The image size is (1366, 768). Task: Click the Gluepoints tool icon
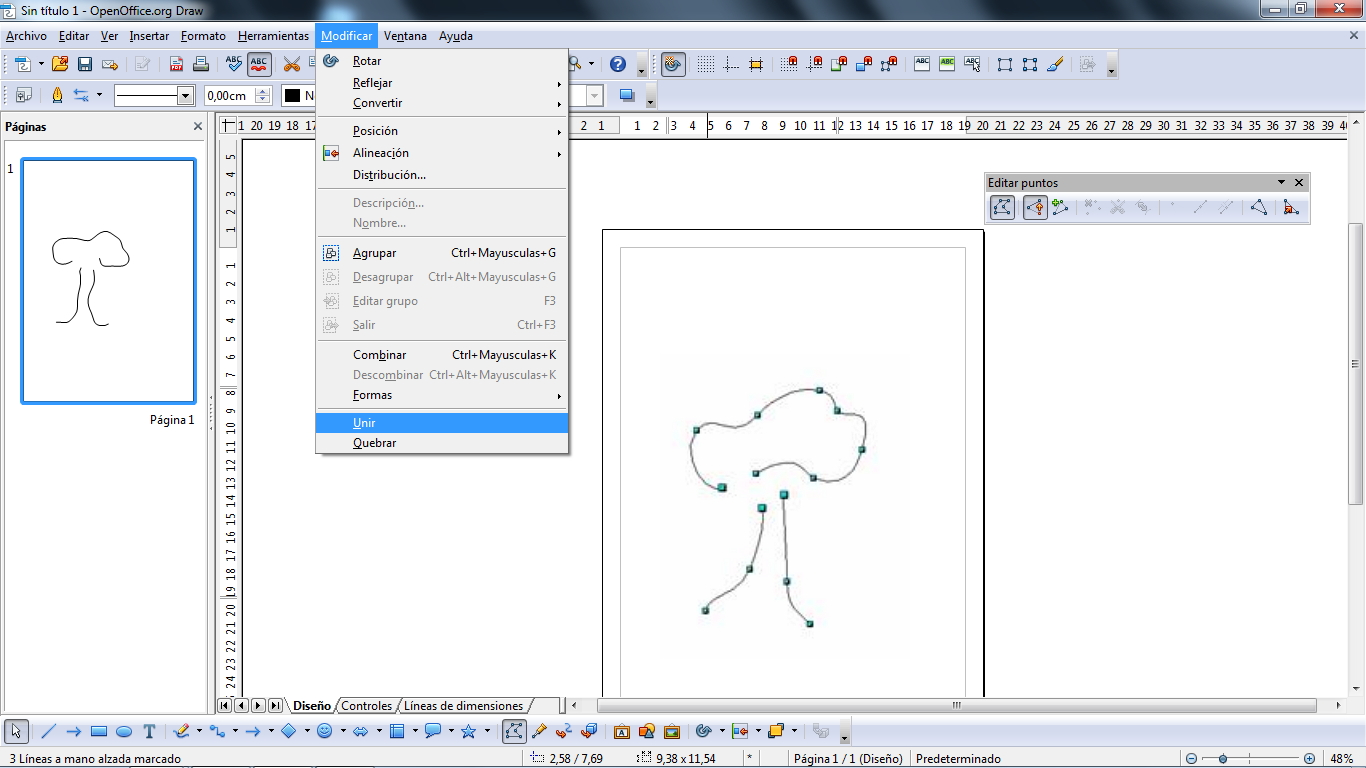coord(539,731)
